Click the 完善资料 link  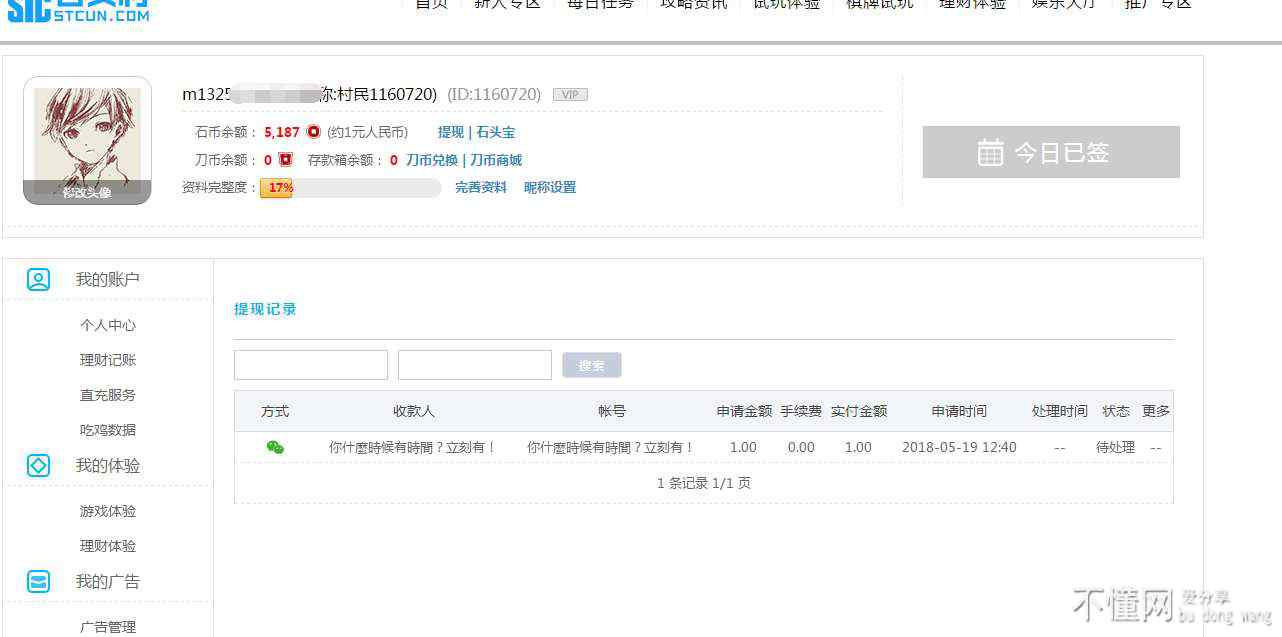(x=481, y=187)
